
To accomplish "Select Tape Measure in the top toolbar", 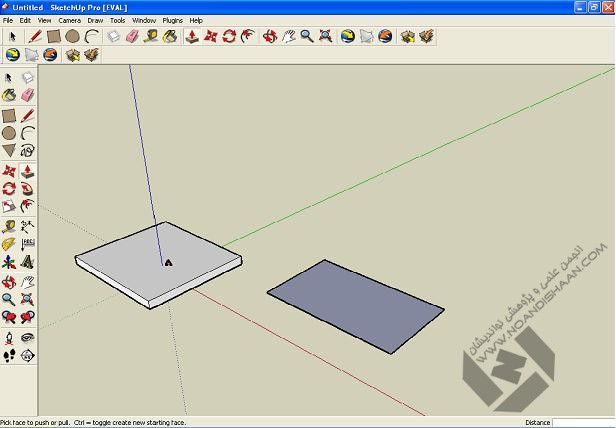I will point(151,36).
